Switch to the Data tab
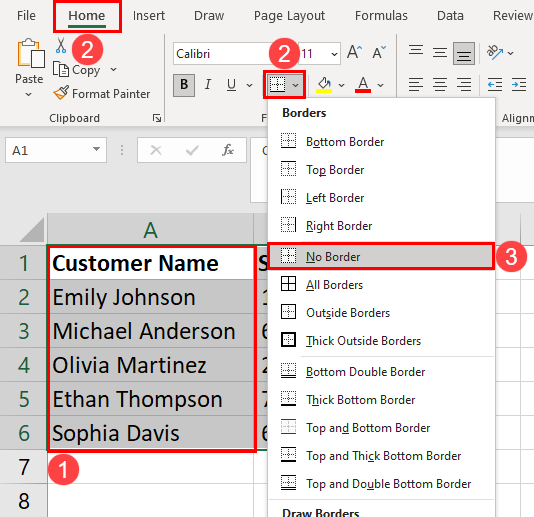534x517 pixels. [x=450, y=16]
